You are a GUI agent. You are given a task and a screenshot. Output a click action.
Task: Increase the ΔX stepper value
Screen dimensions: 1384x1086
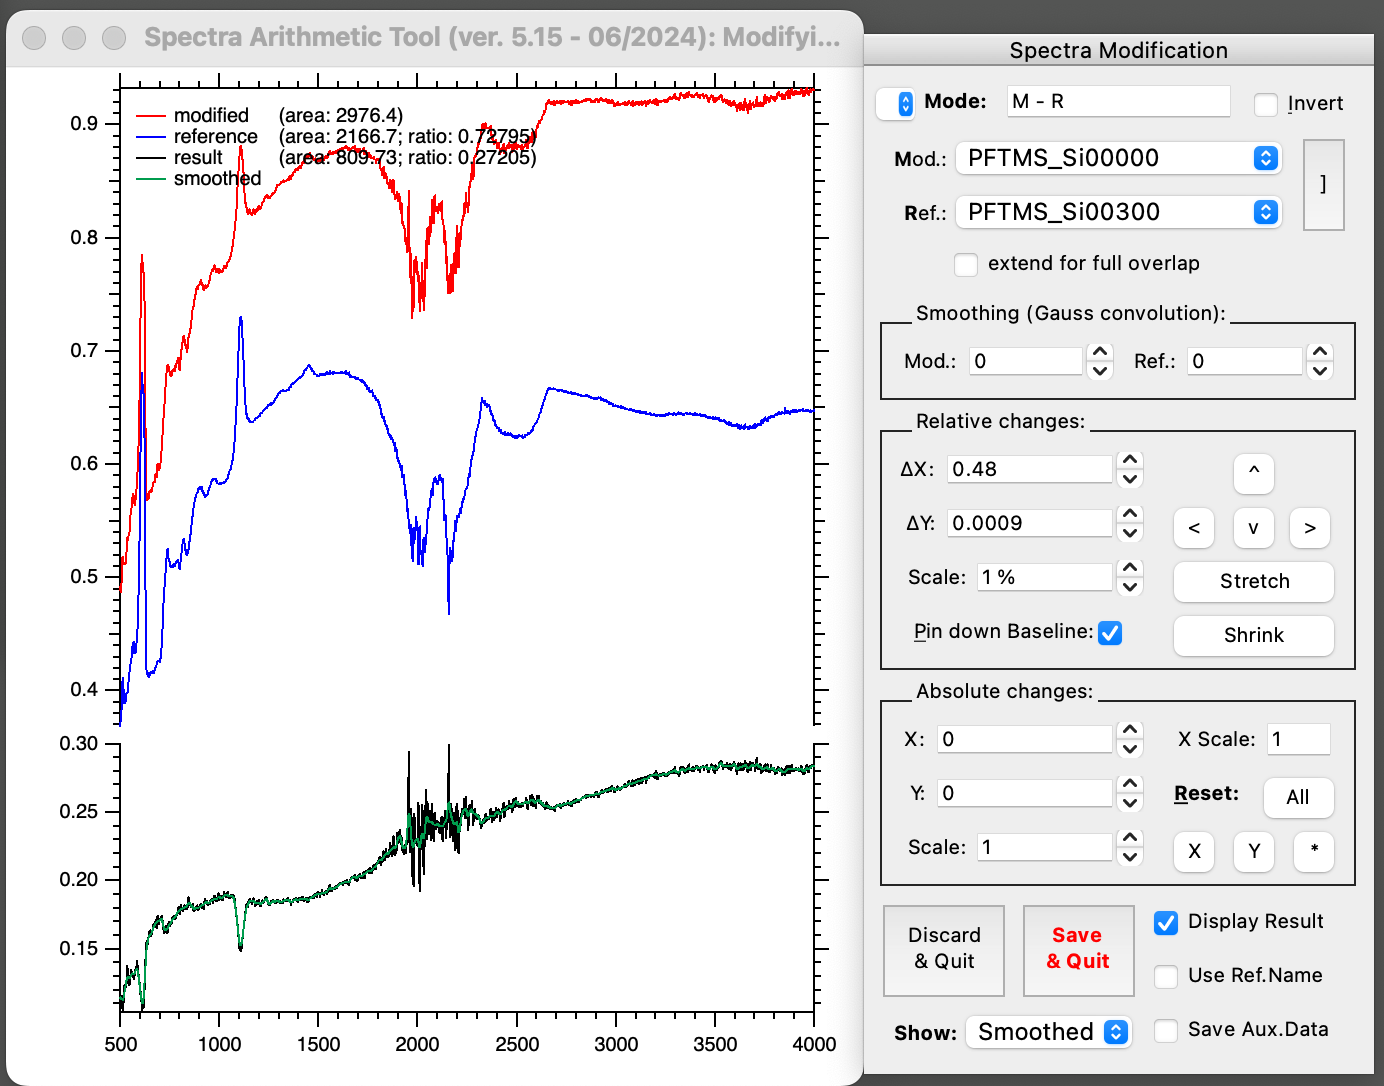(x=1130, y=460)
